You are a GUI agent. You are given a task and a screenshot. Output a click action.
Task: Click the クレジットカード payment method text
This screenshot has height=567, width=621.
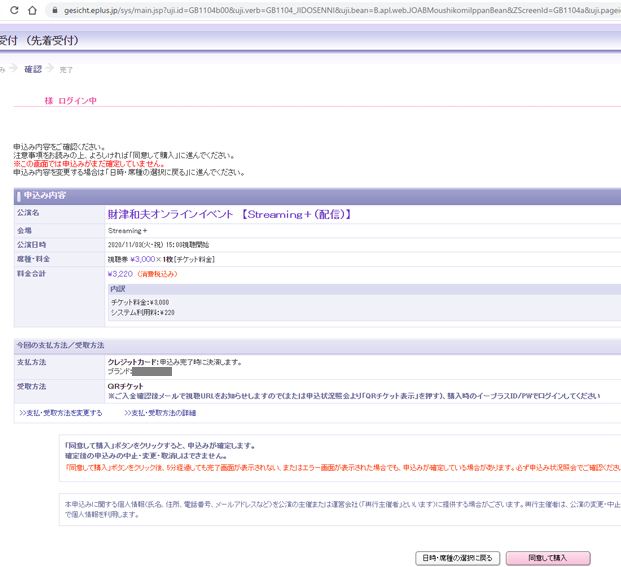[132, 362]
